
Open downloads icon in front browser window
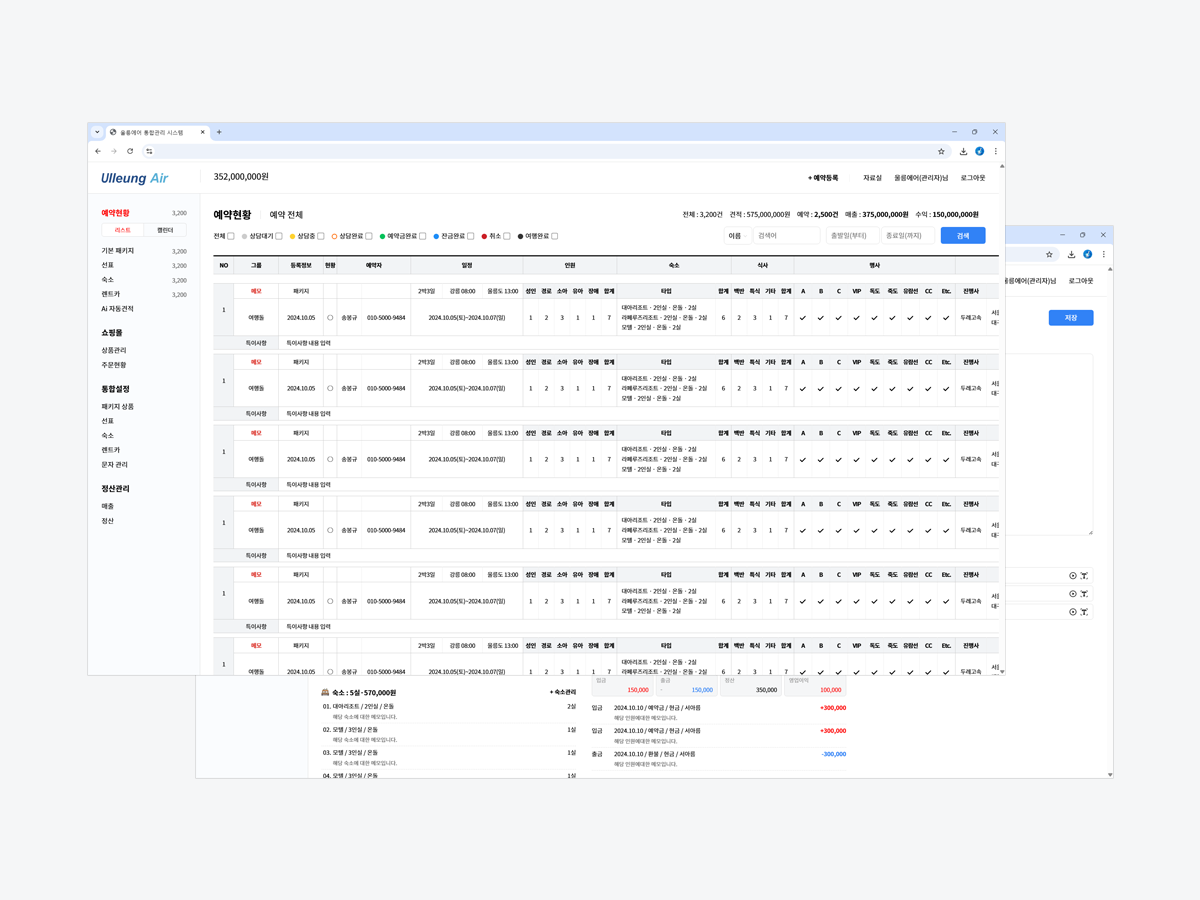point(963,151)
